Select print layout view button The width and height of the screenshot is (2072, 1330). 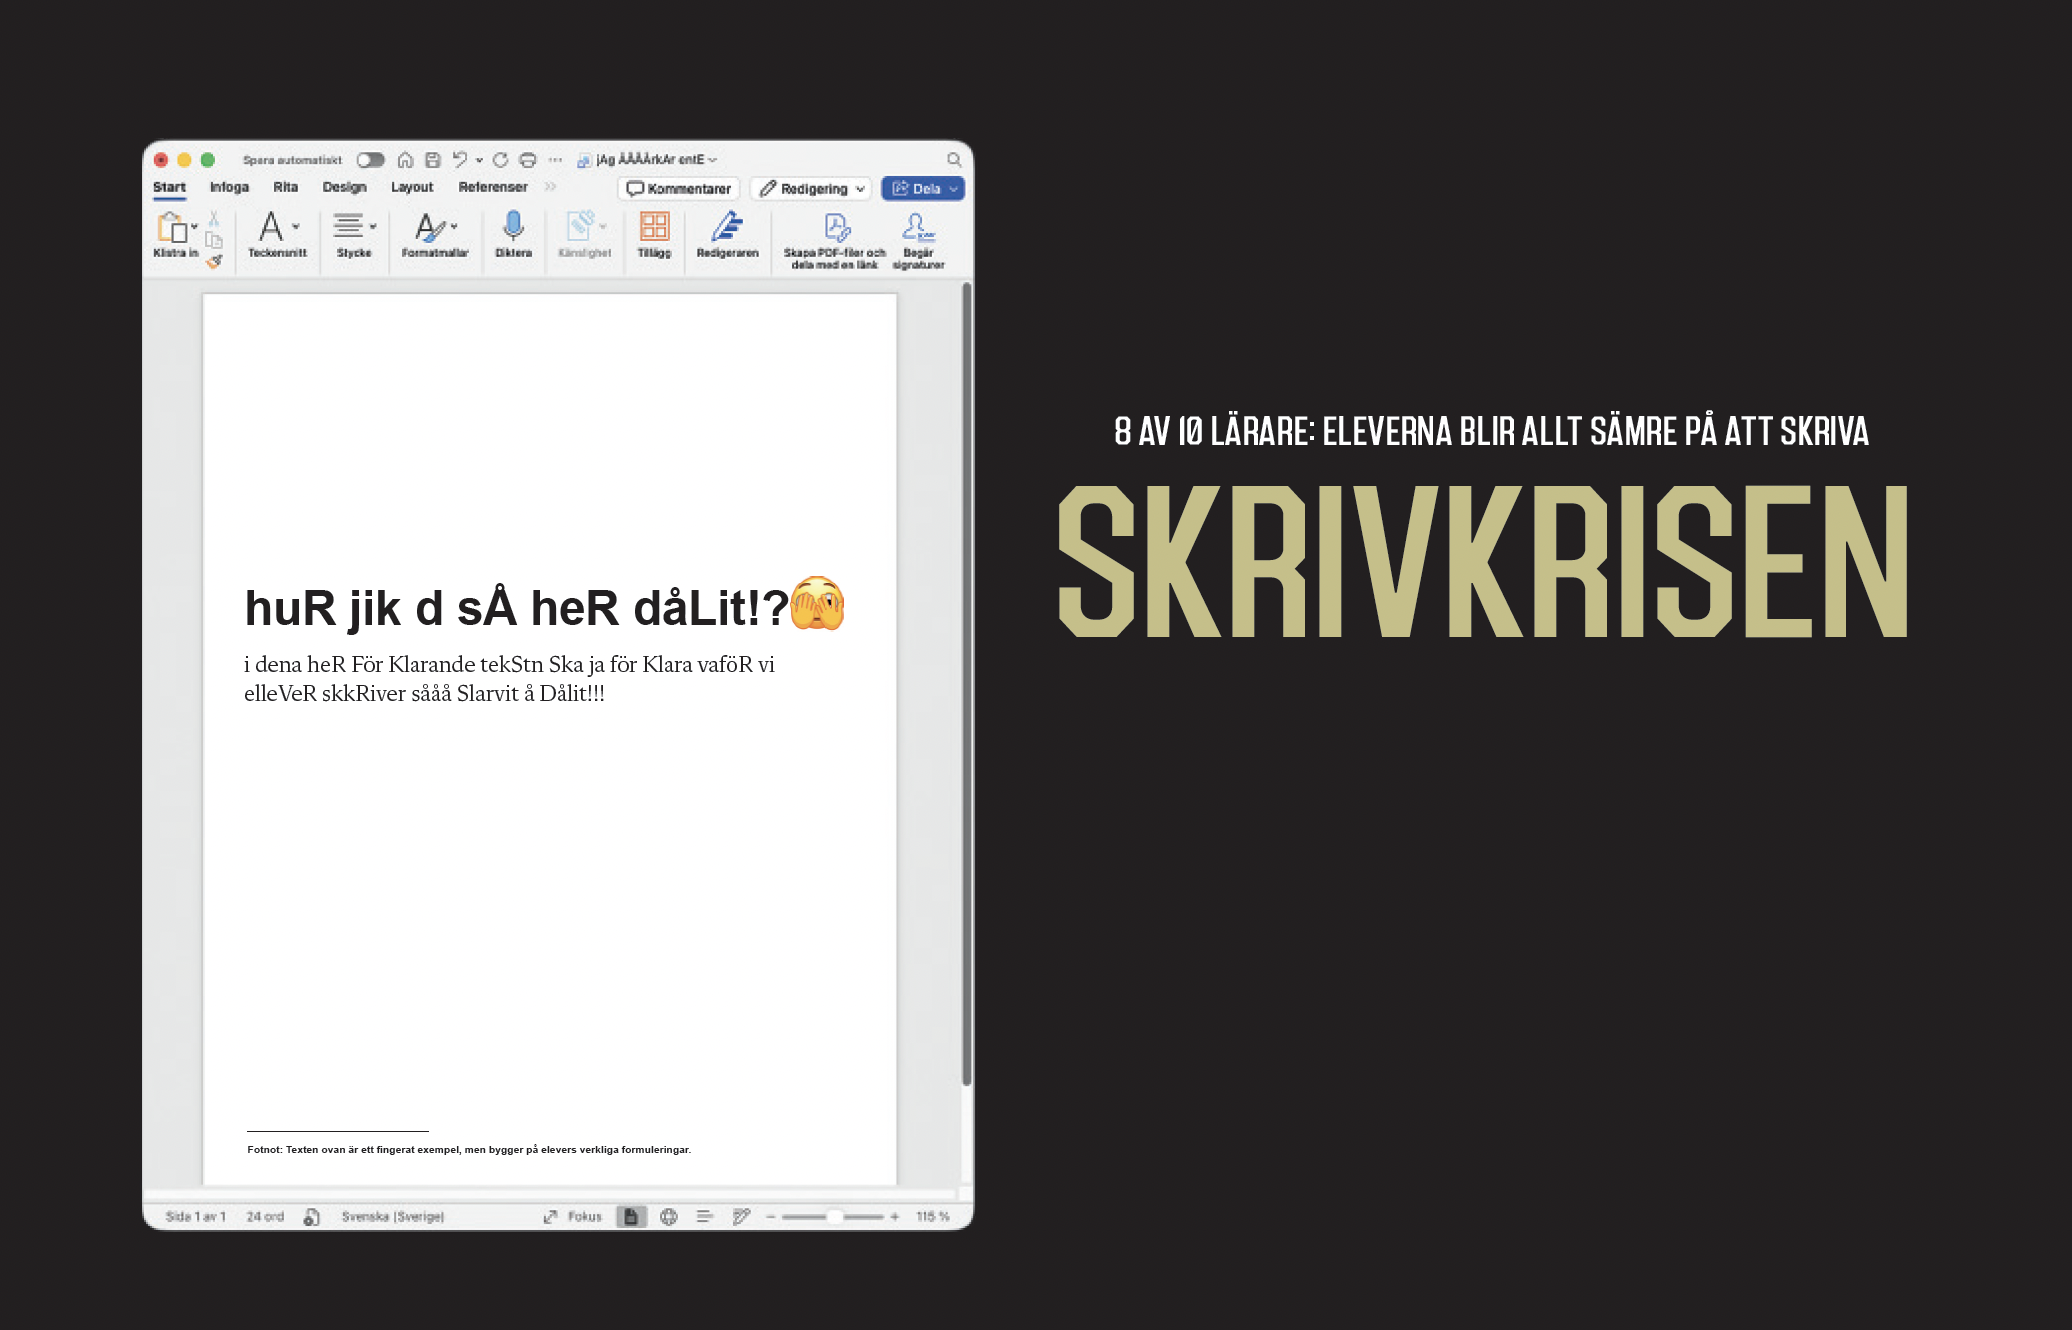(x=631, y=1216)
